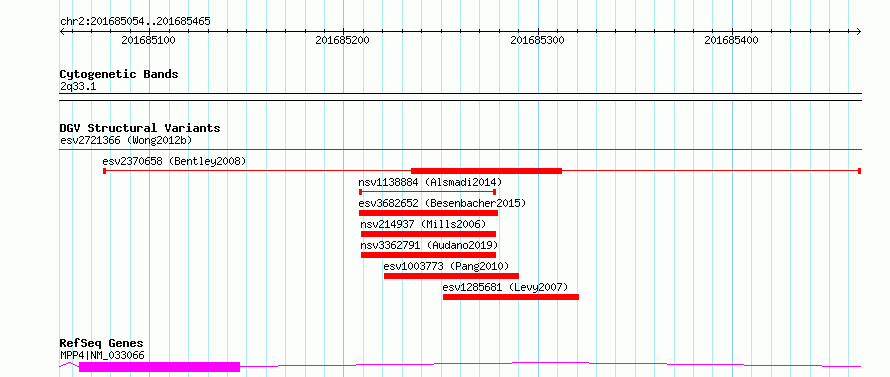Select the MPP4 magenta exon block

click(159, 367)
